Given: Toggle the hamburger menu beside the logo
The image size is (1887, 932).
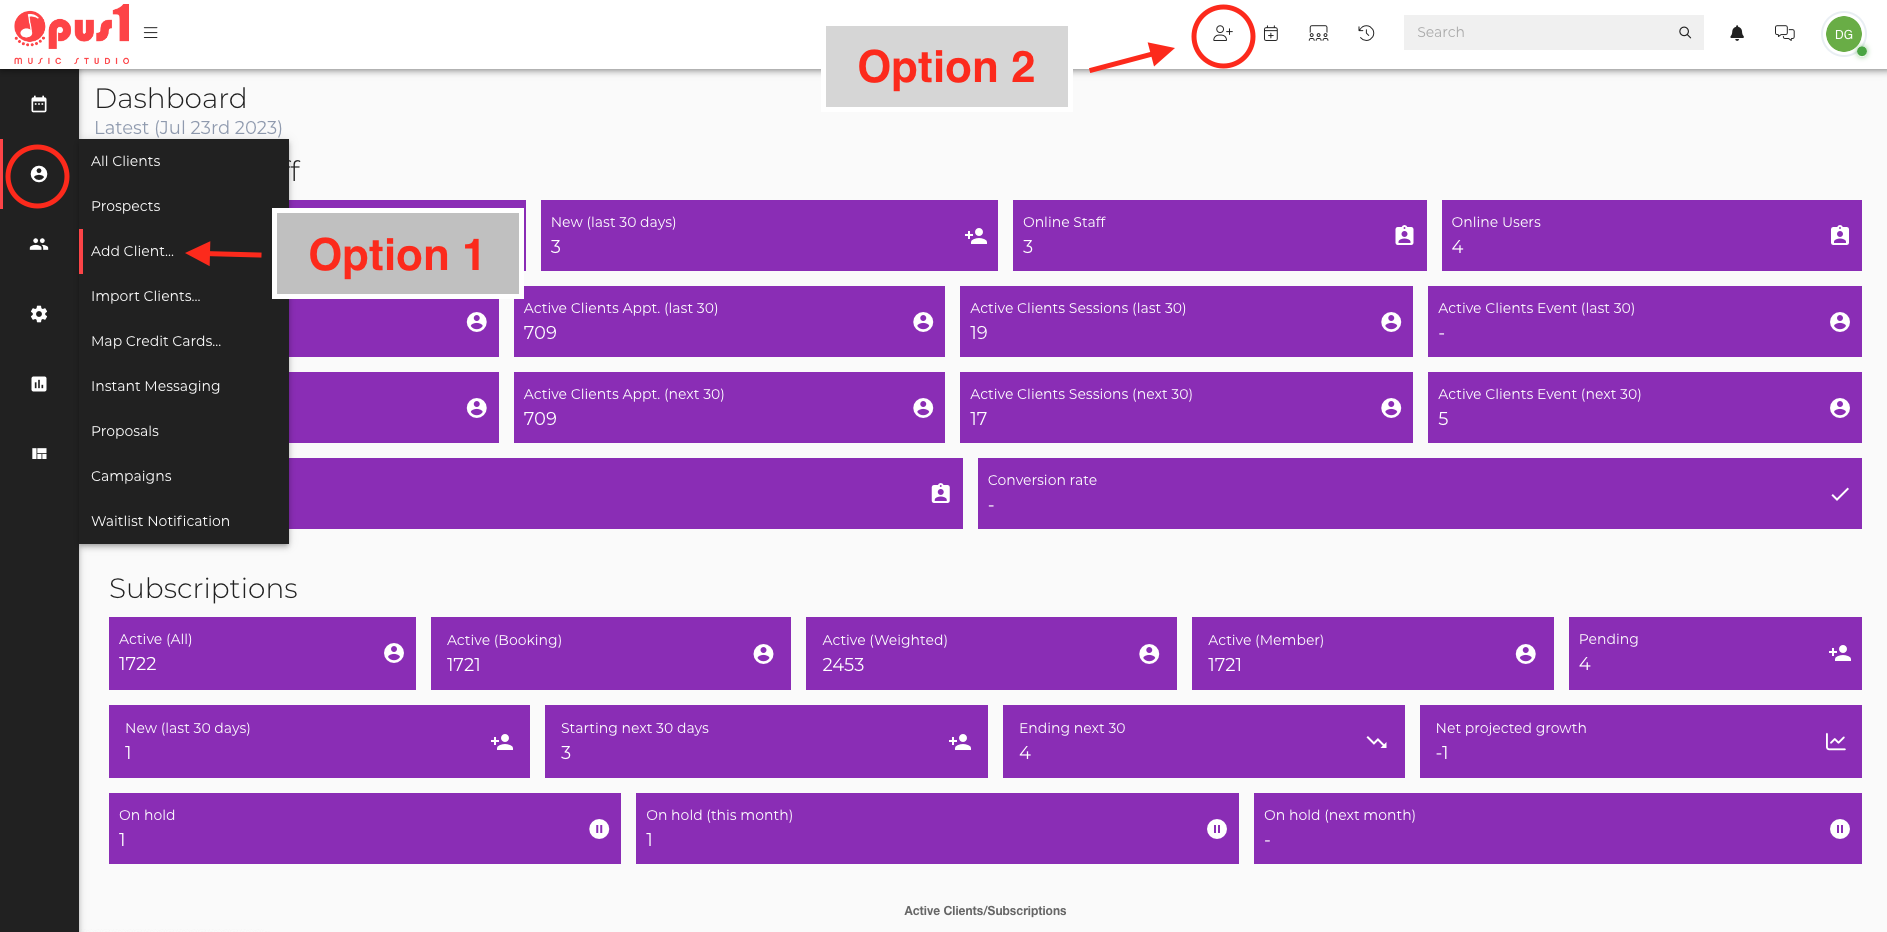Looking at the screenshot, I should (151, 33).
